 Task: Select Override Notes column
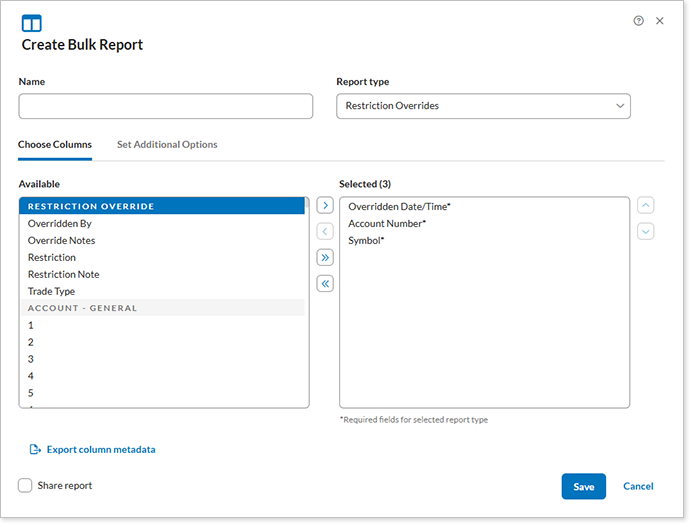pyautogui.click(x=62, y=241)
